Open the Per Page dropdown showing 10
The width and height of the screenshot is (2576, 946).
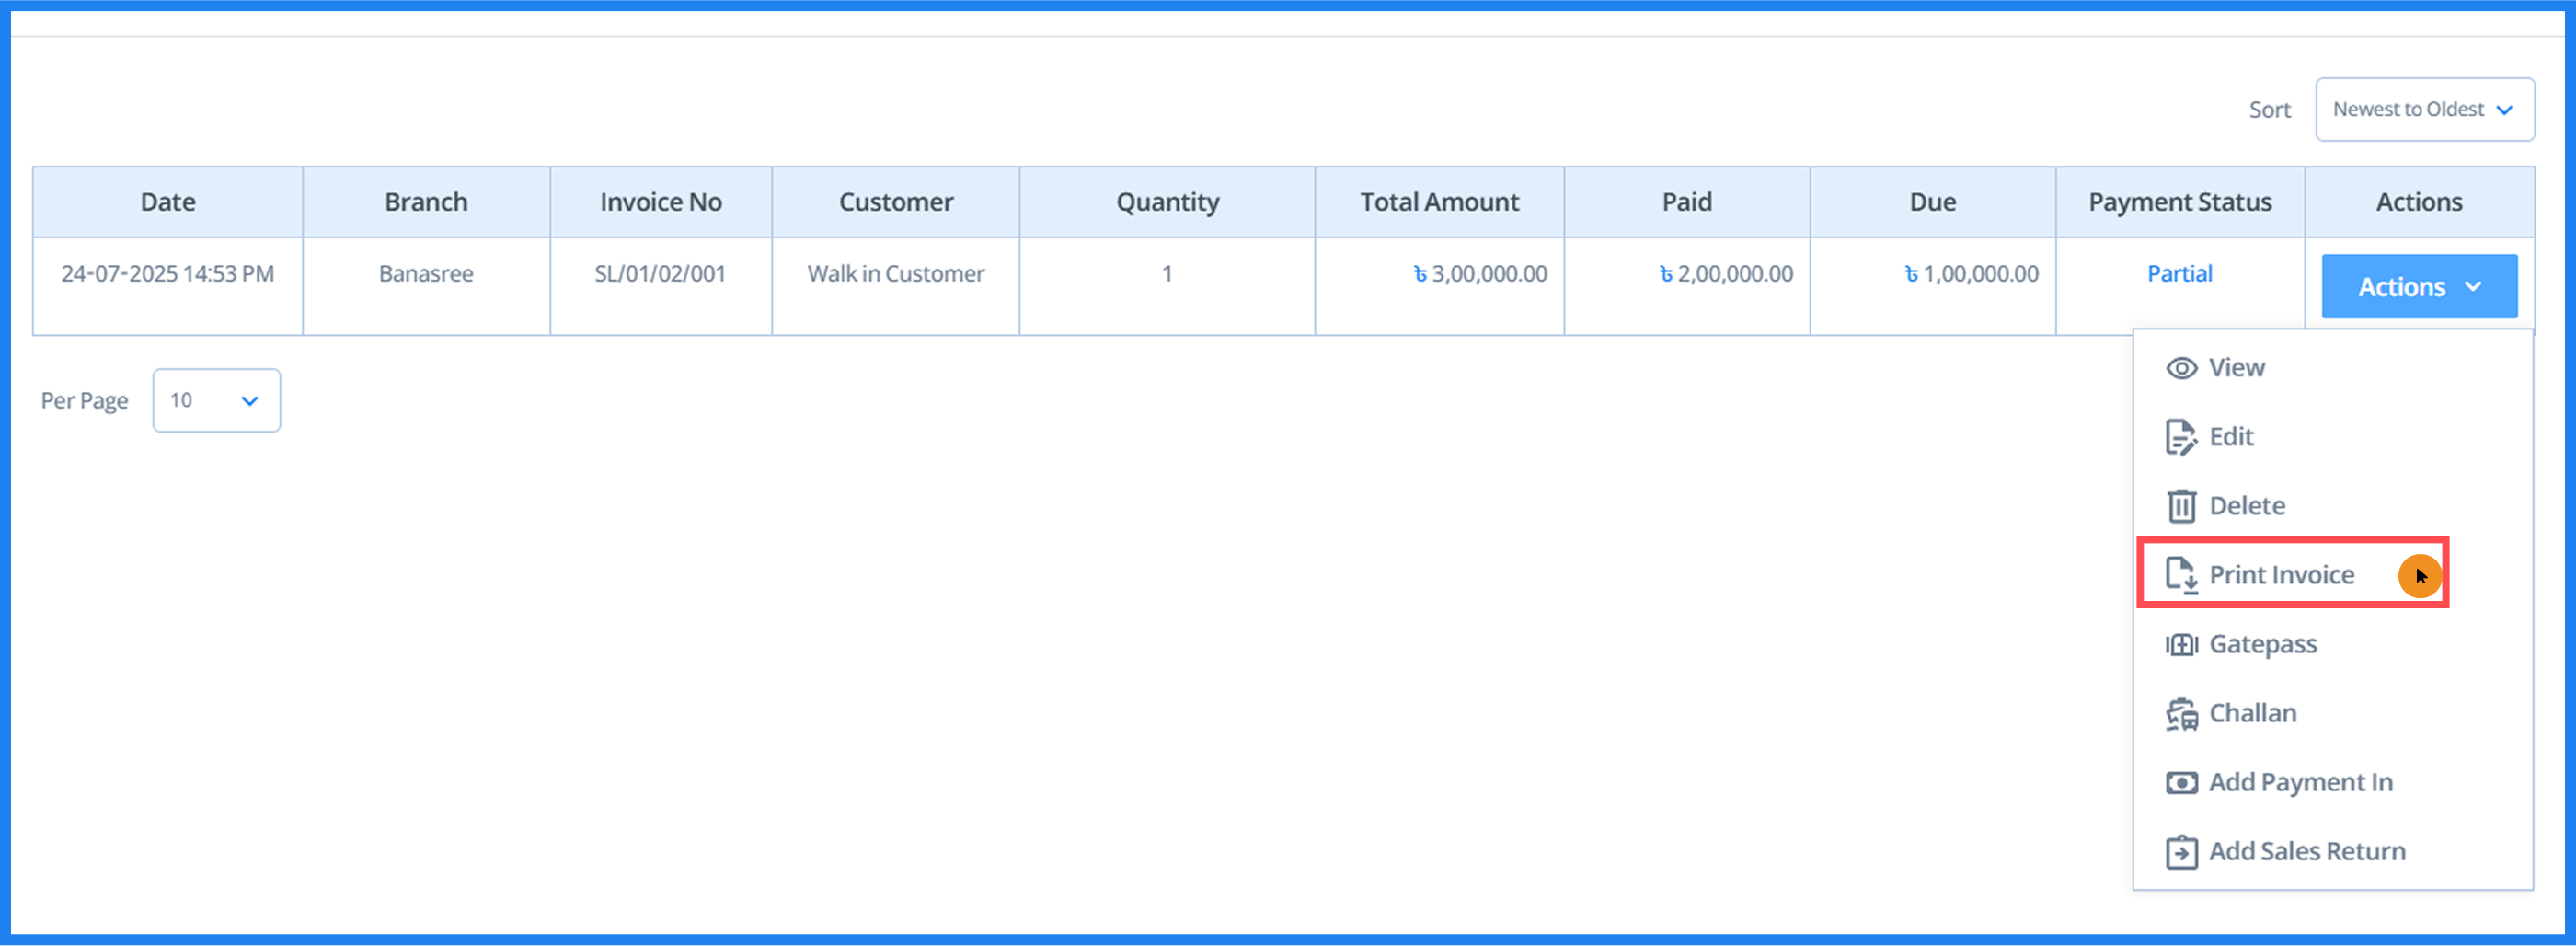[216, 400]
